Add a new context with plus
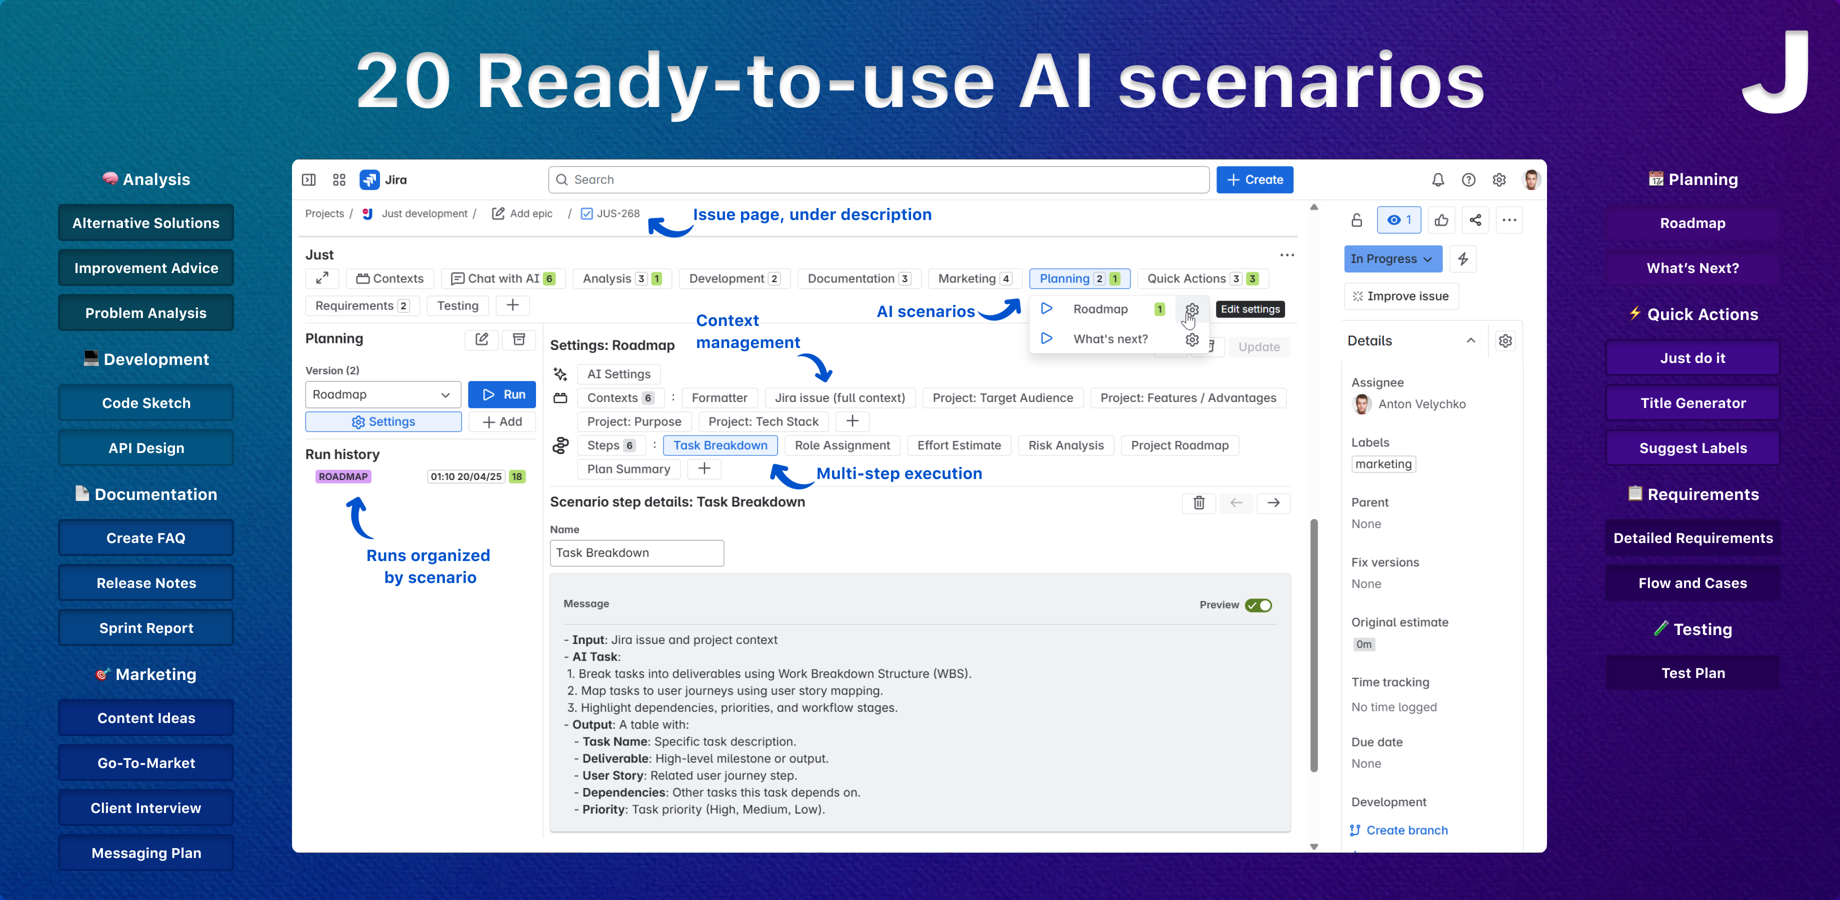The width and height of the screenshot is (1840, 900). tap(852, 422)
